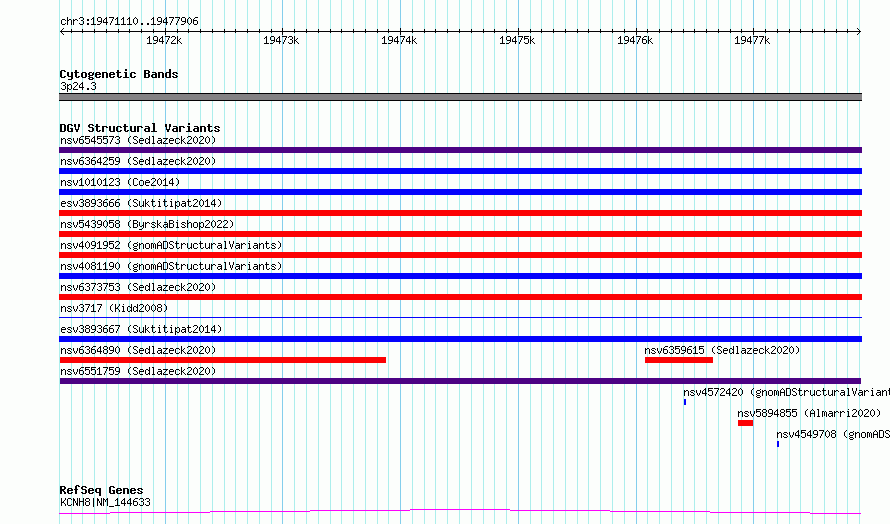
Task: Select the 3p24.3 band label
Action: coord(78,86)
